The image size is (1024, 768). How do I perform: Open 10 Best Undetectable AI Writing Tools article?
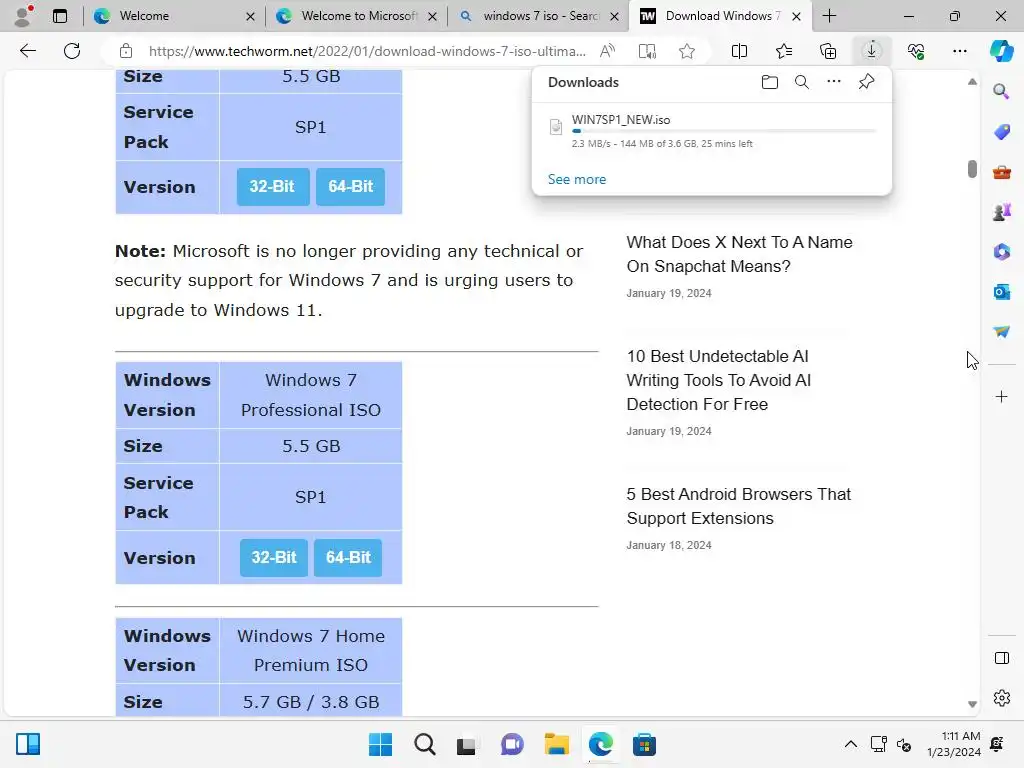tap(718, 380)
